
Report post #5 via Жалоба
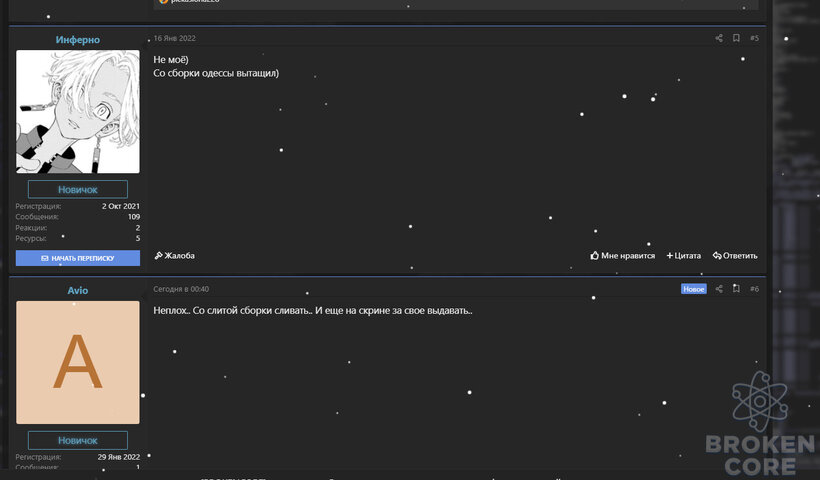[175, 256]
